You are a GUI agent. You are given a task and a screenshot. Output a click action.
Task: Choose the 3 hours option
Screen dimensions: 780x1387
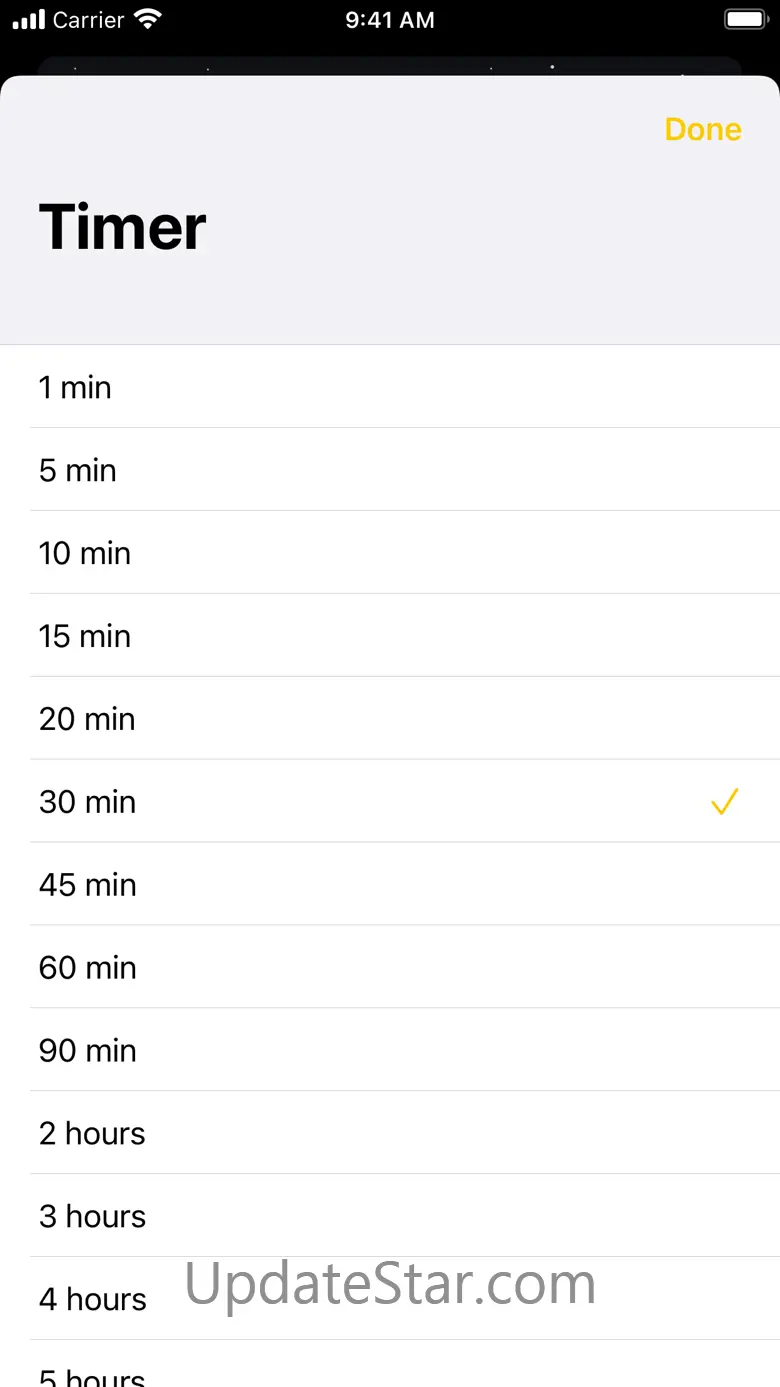390,1217
